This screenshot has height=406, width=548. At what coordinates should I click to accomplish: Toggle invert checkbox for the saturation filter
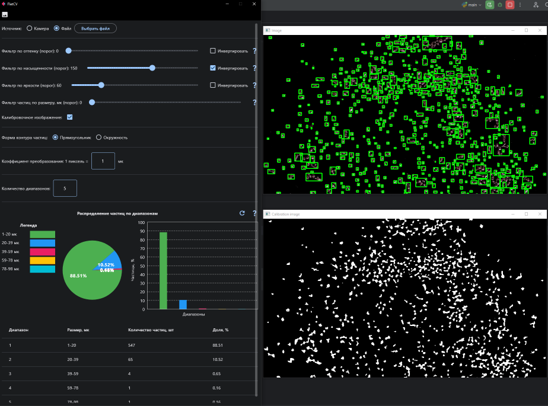point(213,68)
